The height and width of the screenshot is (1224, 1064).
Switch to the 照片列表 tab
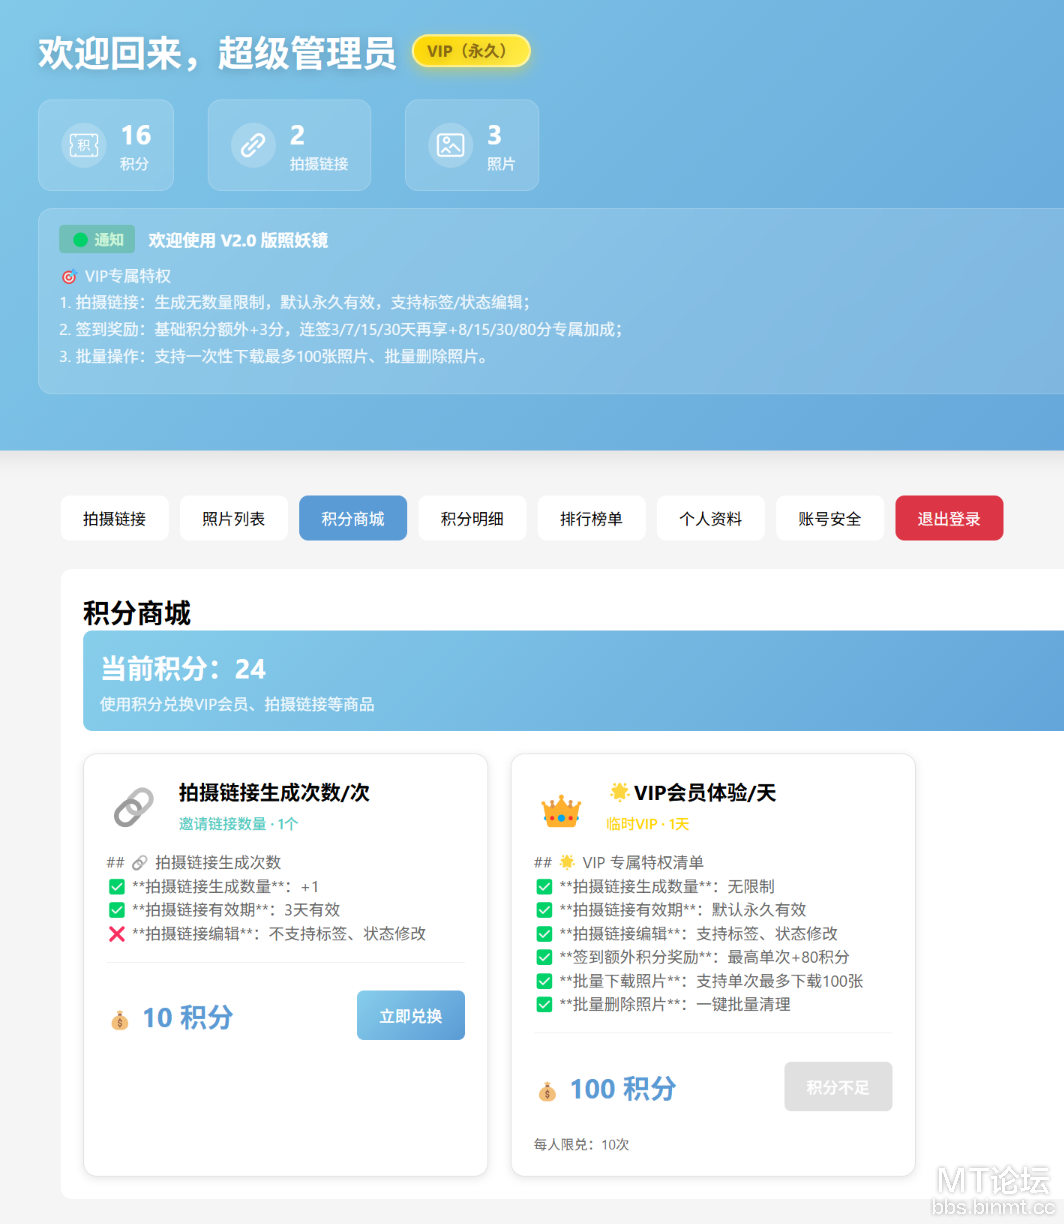pyautogui.click(x=233, y=519)
